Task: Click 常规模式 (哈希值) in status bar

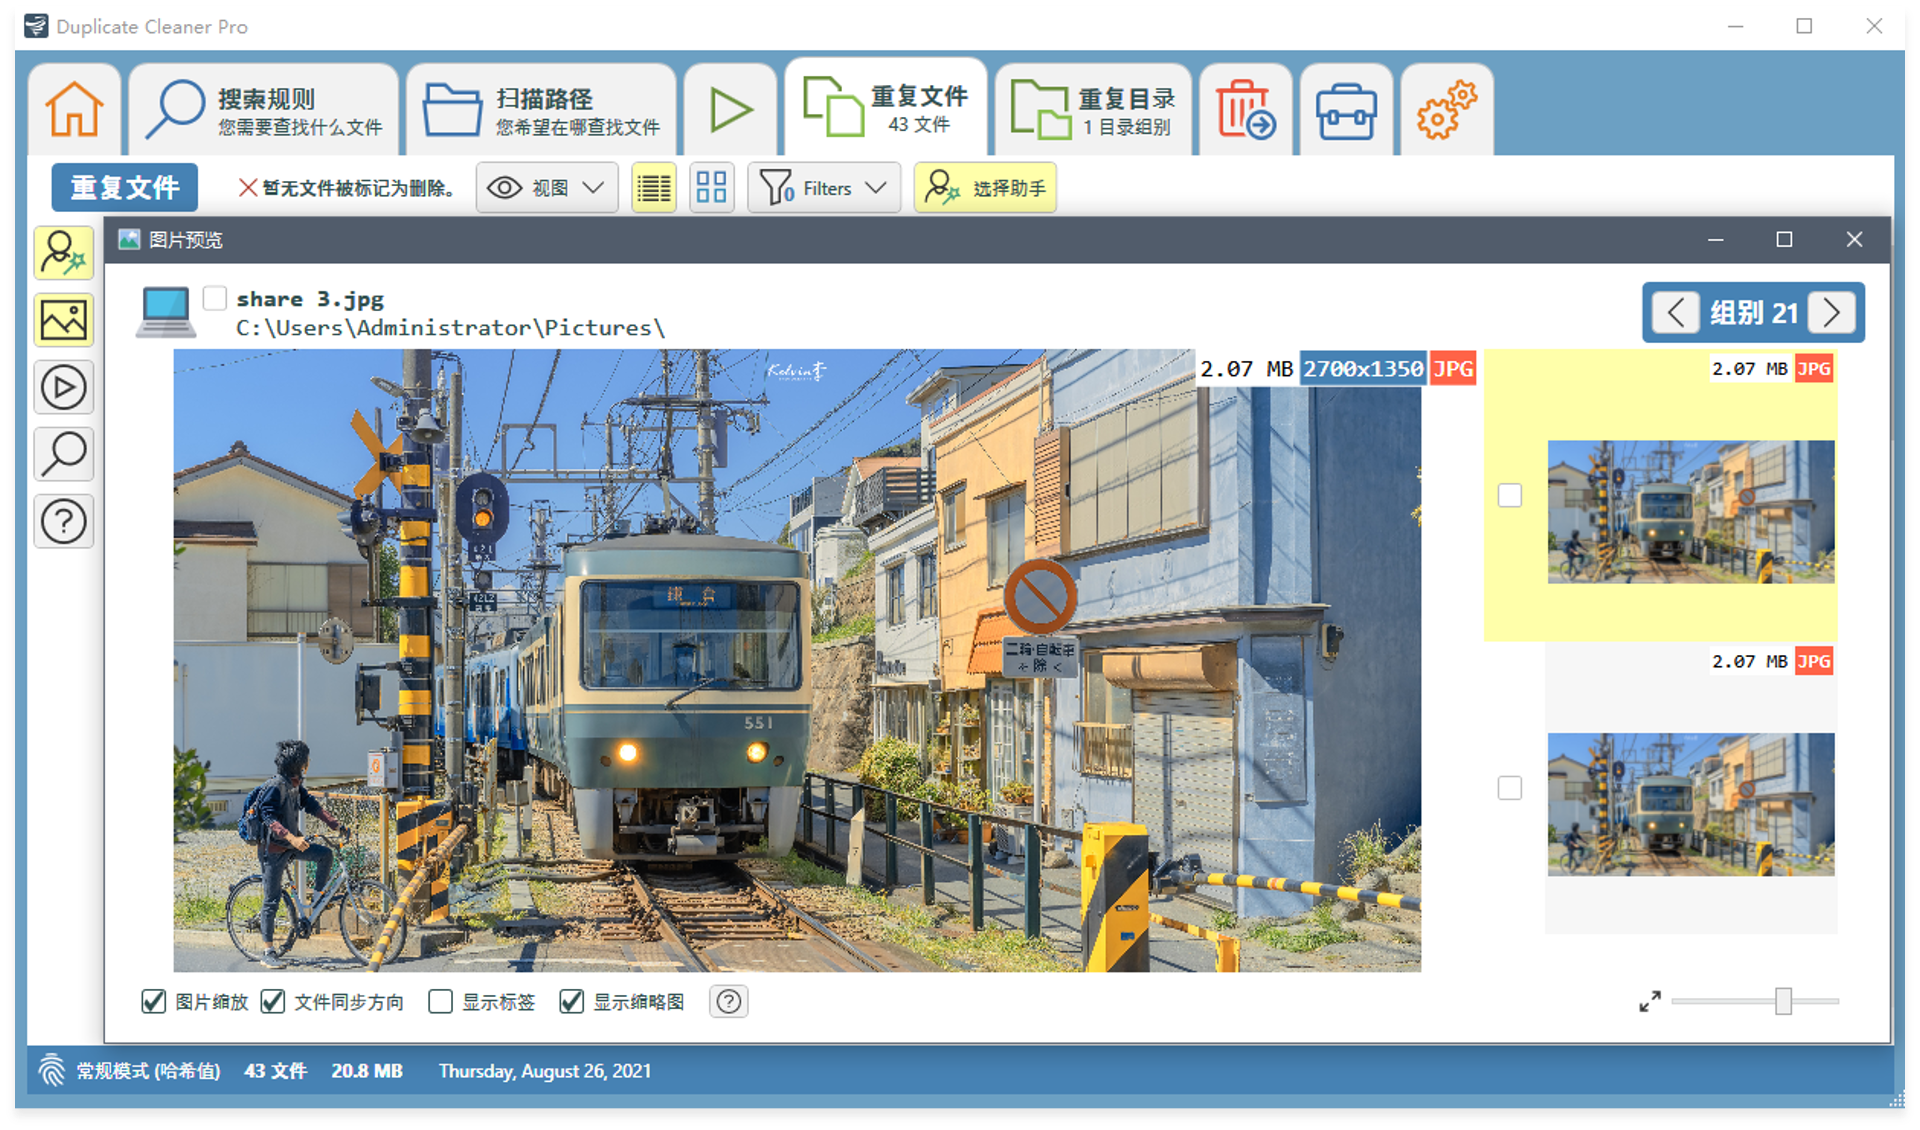Action: tap(148, 1071)
